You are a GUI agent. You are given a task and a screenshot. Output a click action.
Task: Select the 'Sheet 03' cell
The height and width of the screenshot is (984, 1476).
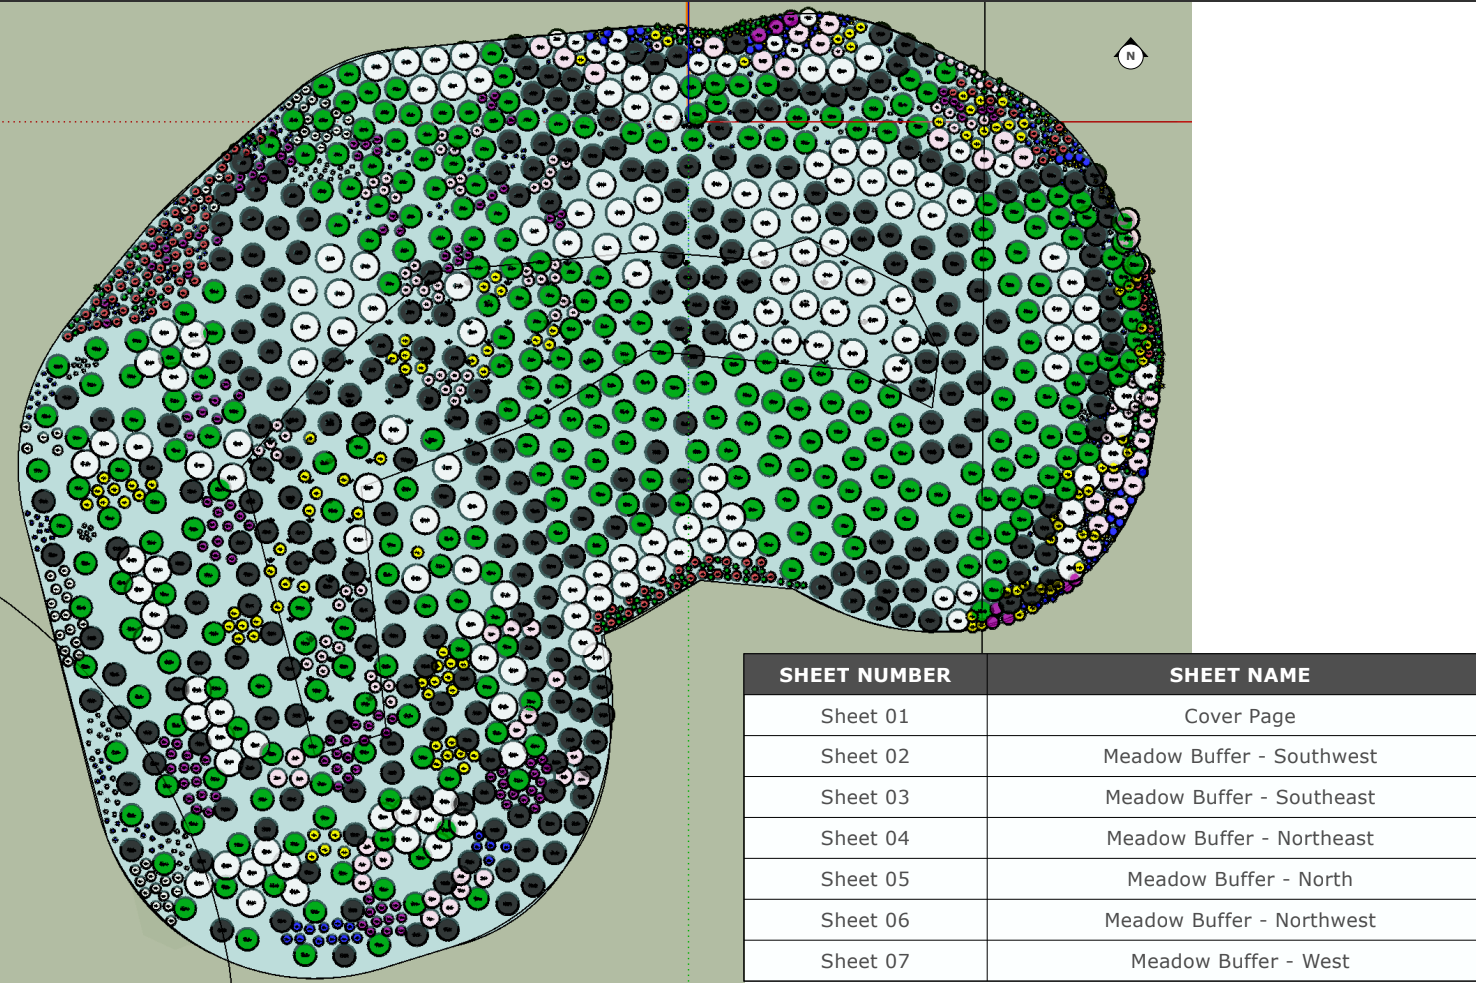click(865, 797)
